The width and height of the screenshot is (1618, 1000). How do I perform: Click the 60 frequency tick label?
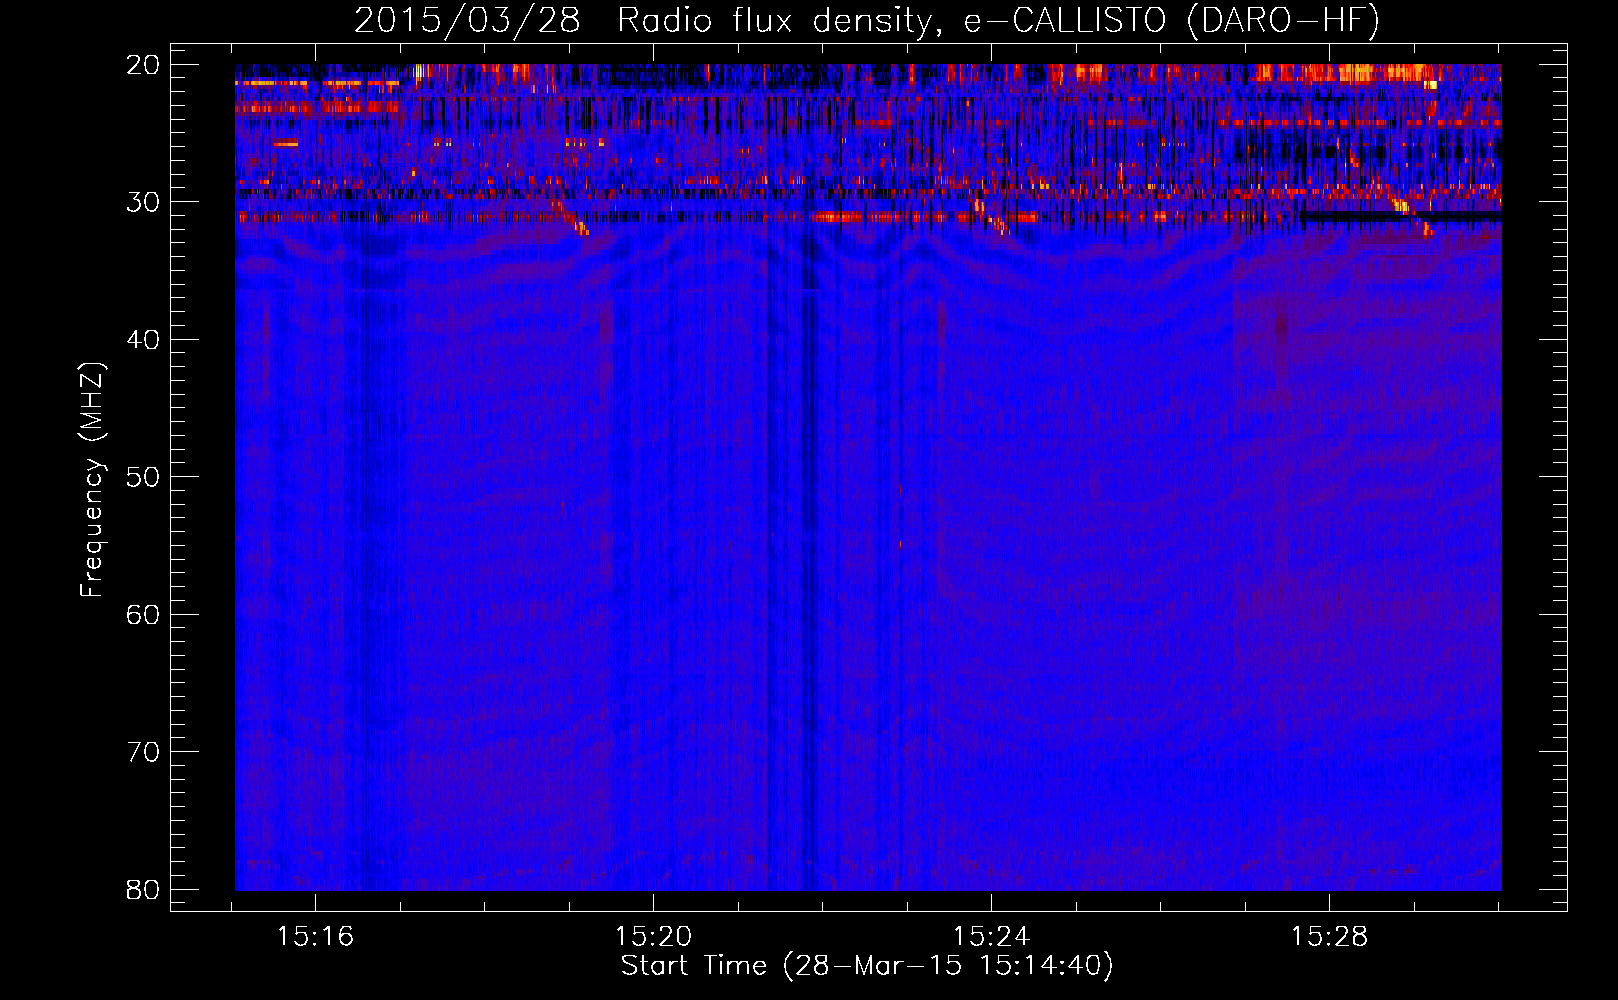(143, 614)
